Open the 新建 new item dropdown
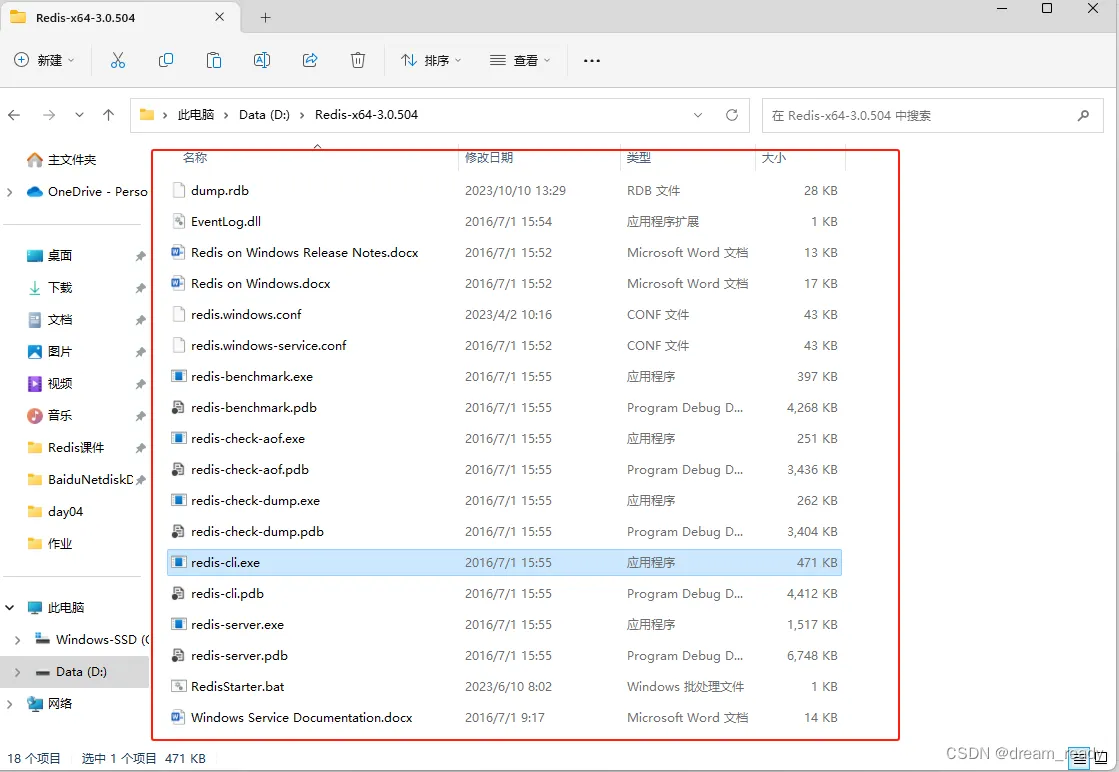The height and width of the screenshot is (772, 1119). (44, 61)
